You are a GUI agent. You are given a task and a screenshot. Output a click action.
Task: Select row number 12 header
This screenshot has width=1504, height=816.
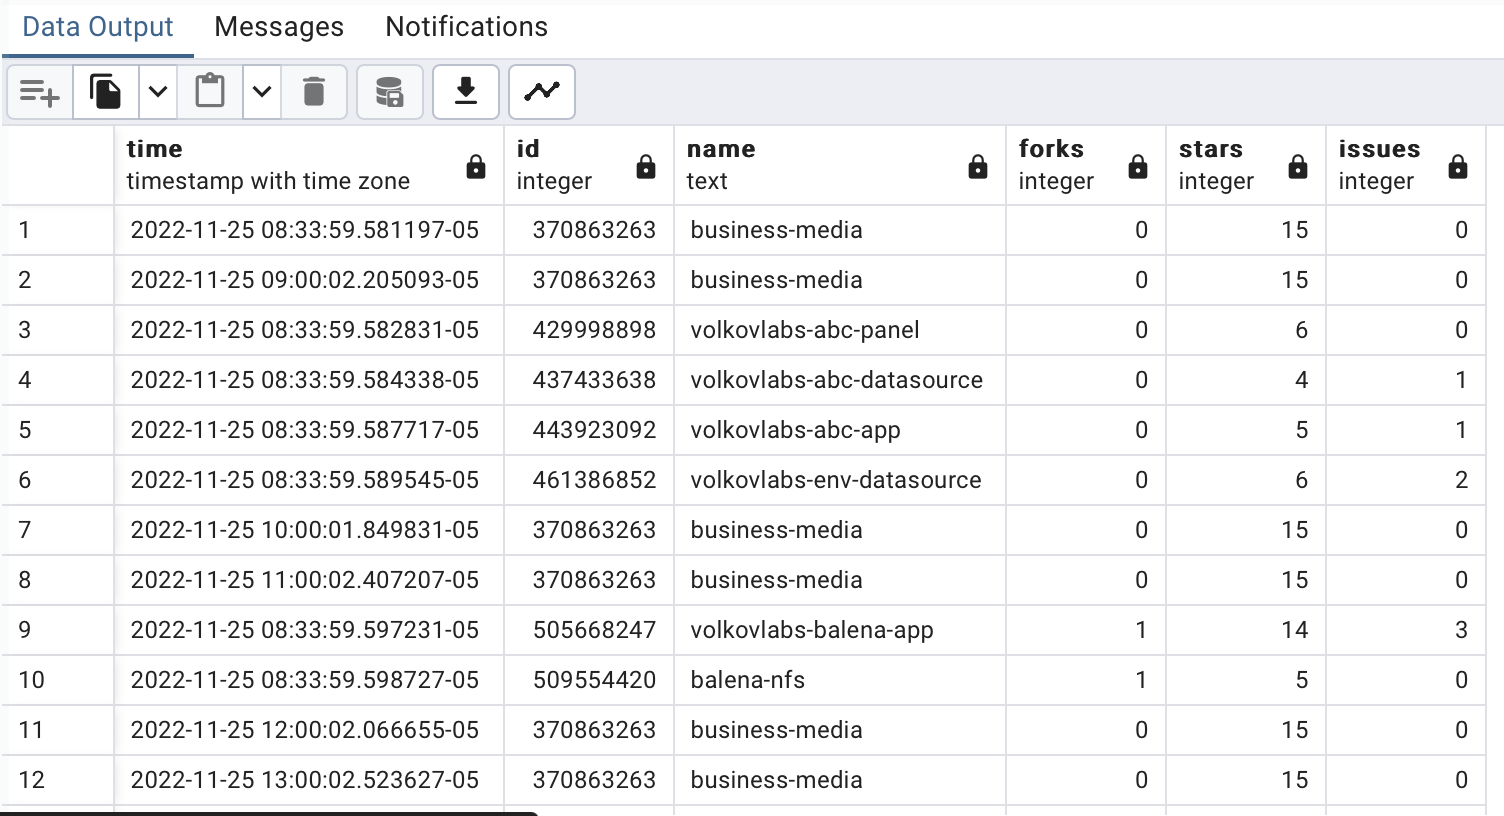(58, 780)
